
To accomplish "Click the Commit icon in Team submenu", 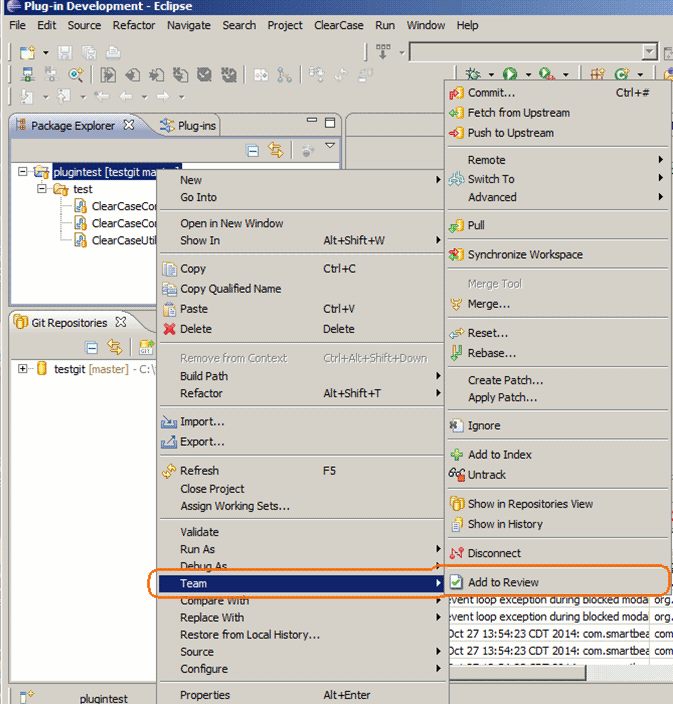I will coord(457,93).
